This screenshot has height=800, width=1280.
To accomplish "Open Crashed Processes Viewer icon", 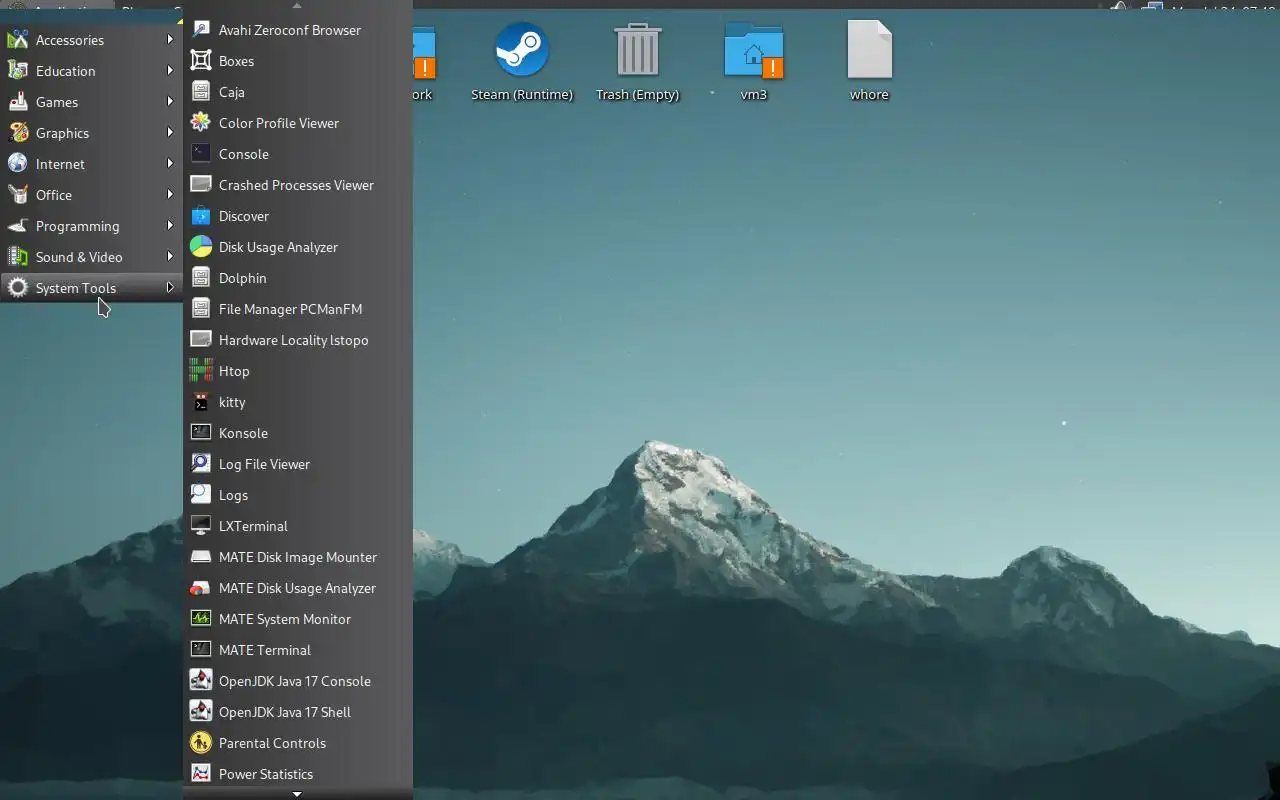I will tap(201, 185).
